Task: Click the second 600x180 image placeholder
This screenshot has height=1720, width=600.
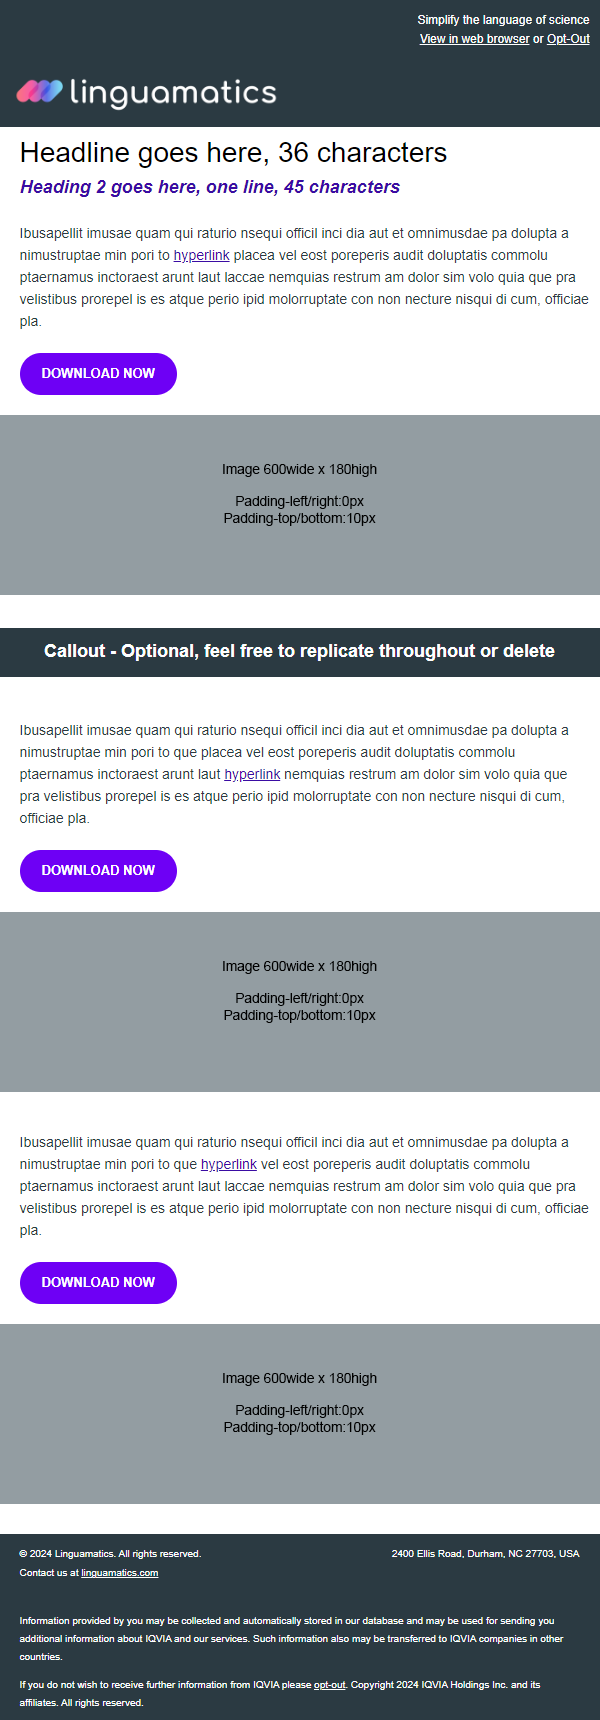Action: click(x=300, y=1002)
